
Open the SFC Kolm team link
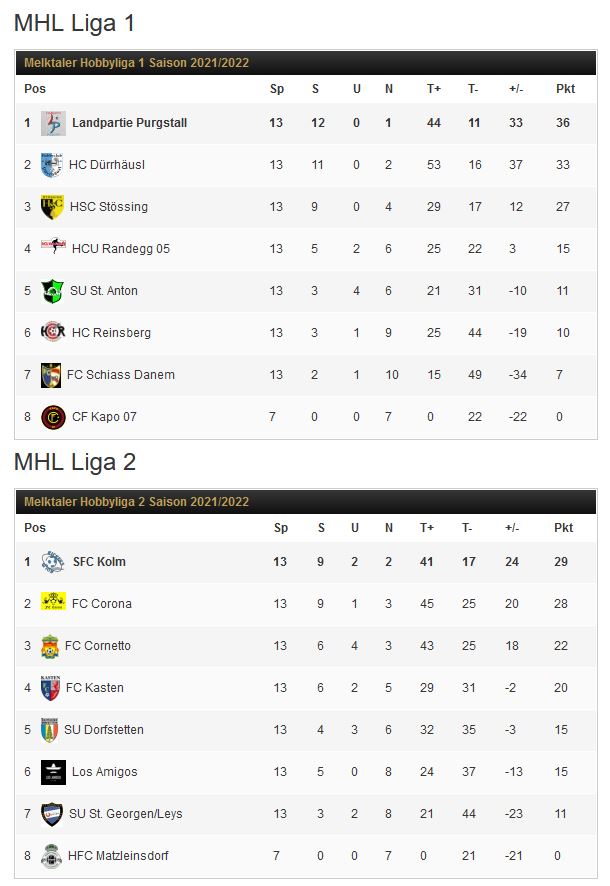(99, 562)
